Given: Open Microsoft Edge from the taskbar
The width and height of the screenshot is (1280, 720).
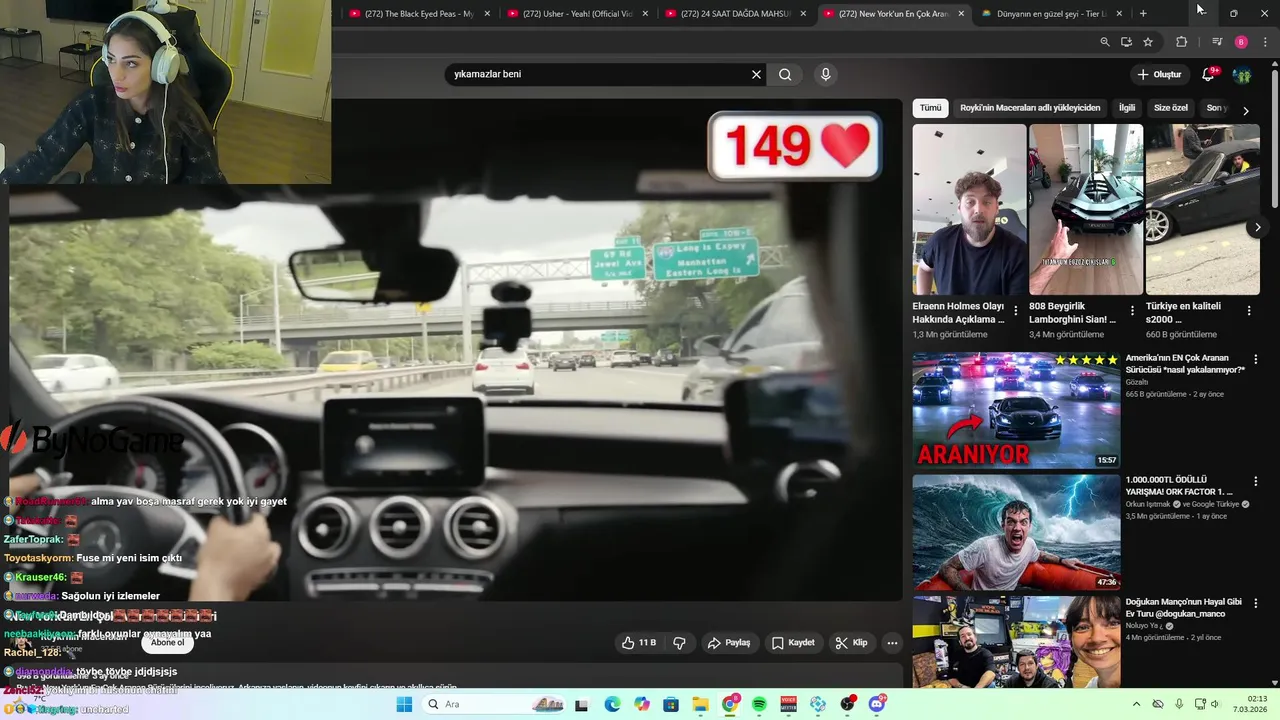Looking at the screenshot, I should [x=612, y=704].
